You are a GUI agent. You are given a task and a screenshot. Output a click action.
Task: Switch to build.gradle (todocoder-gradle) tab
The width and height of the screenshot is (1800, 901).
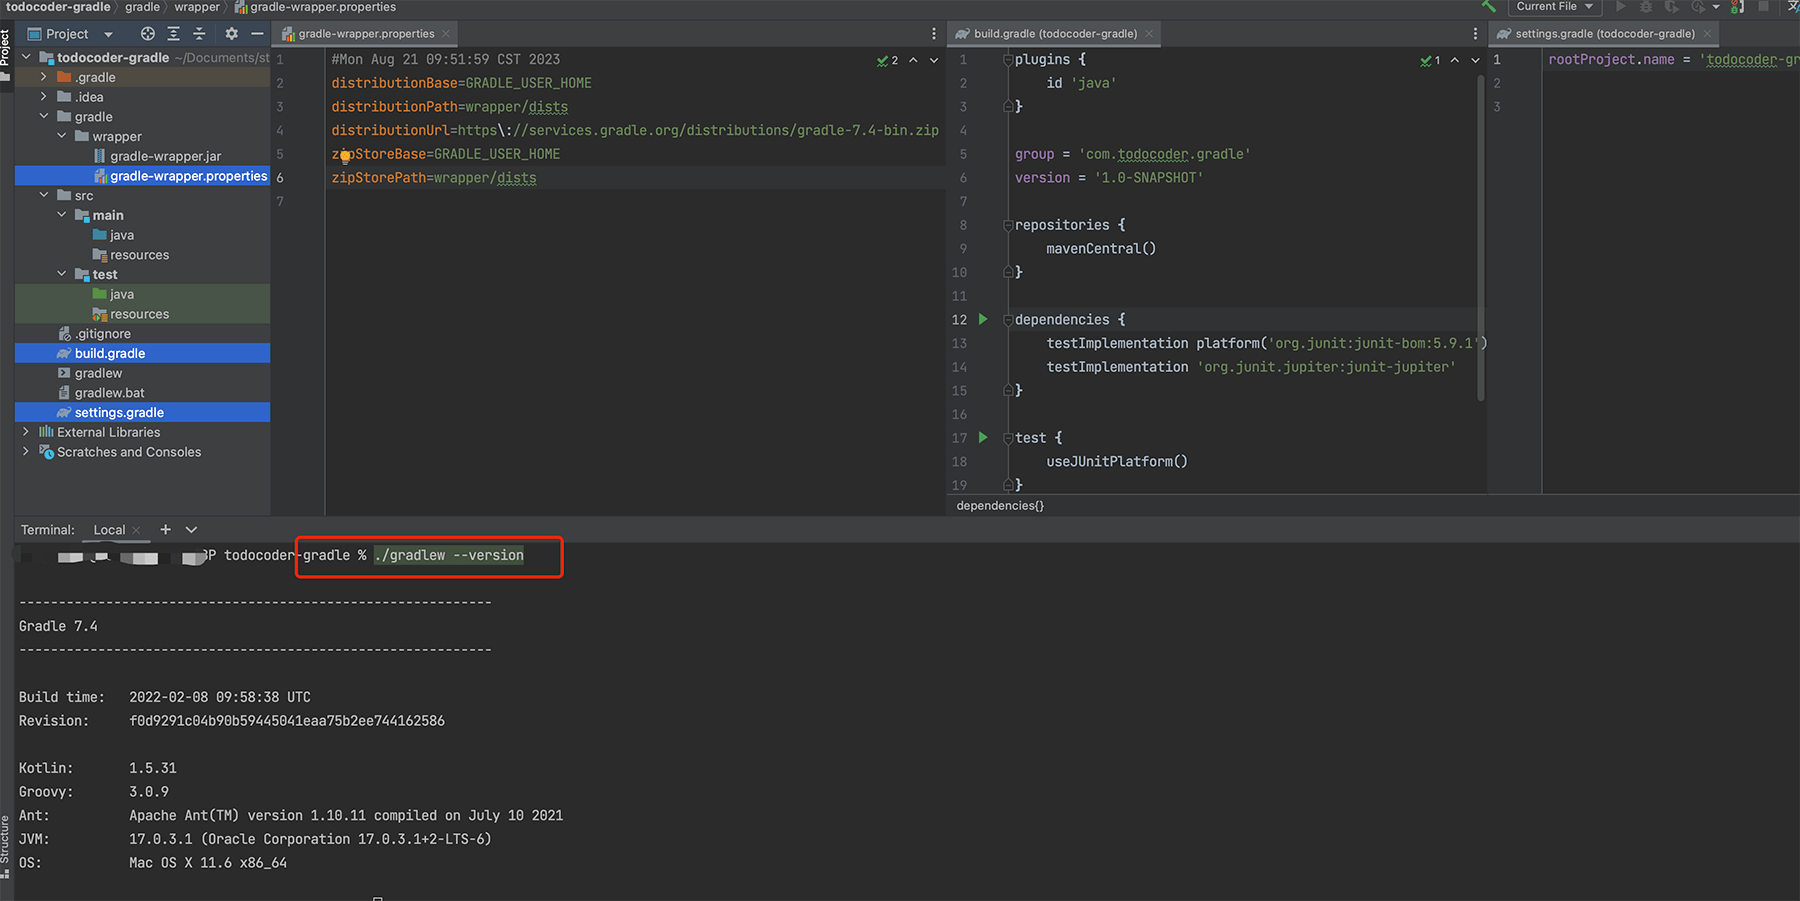click(1055, 34)
